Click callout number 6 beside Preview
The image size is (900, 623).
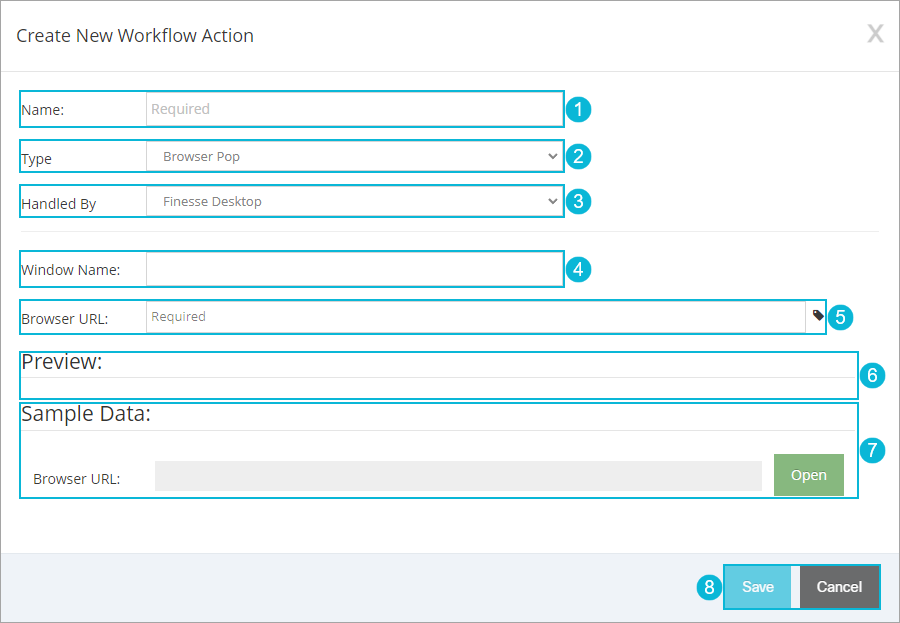[x=872, y=376]
